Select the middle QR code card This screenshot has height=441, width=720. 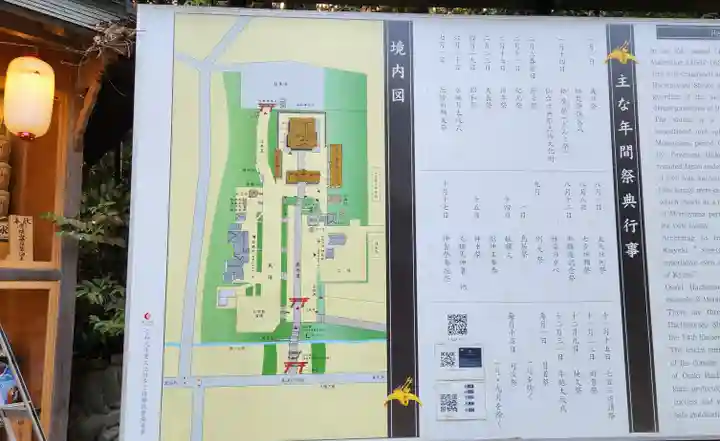point(458,359)
